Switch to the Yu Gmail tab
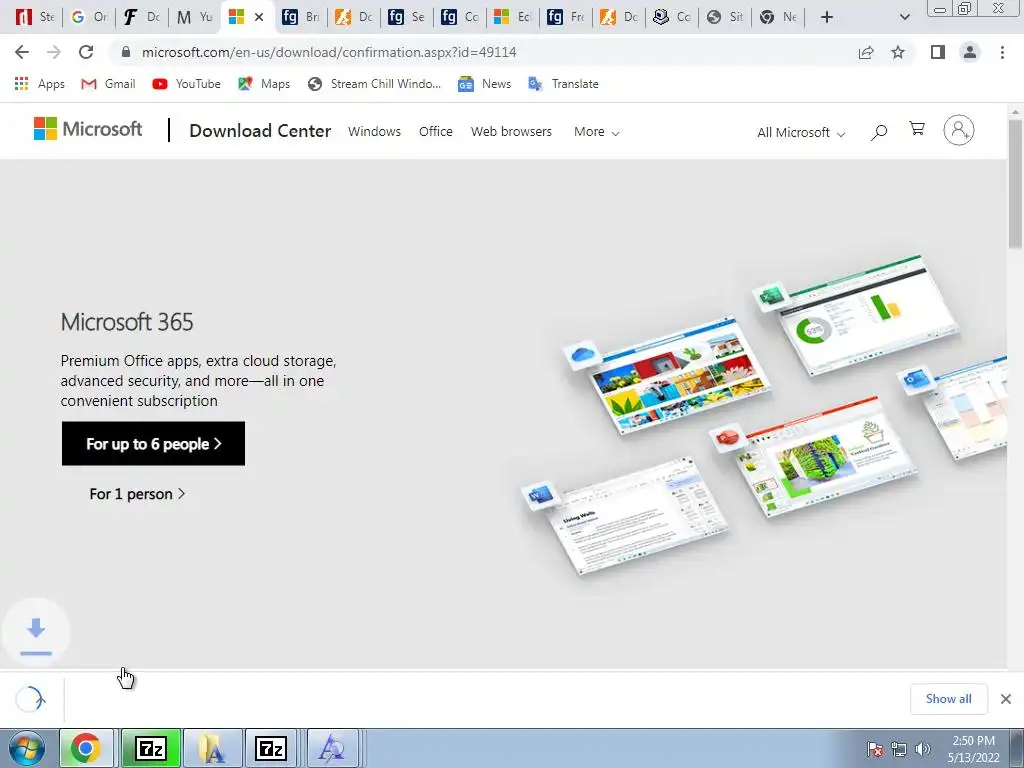This screenshot has width=1024, height=768. point(195,17)
